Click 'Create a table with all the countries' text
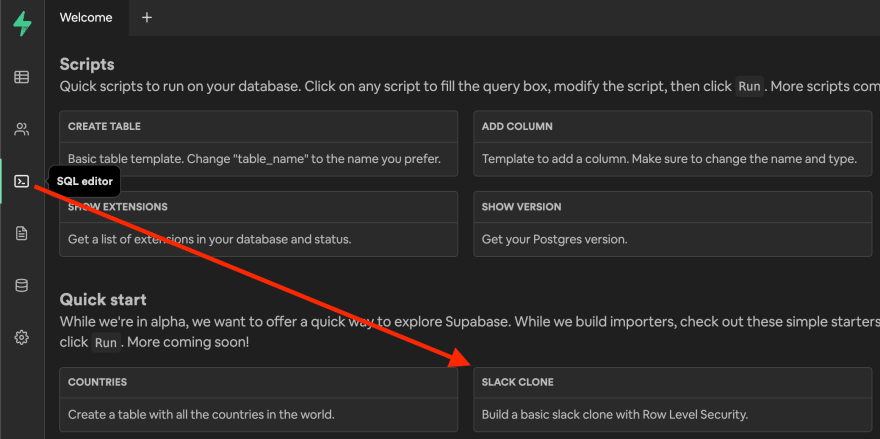880x439 pixels. [201, 415]
